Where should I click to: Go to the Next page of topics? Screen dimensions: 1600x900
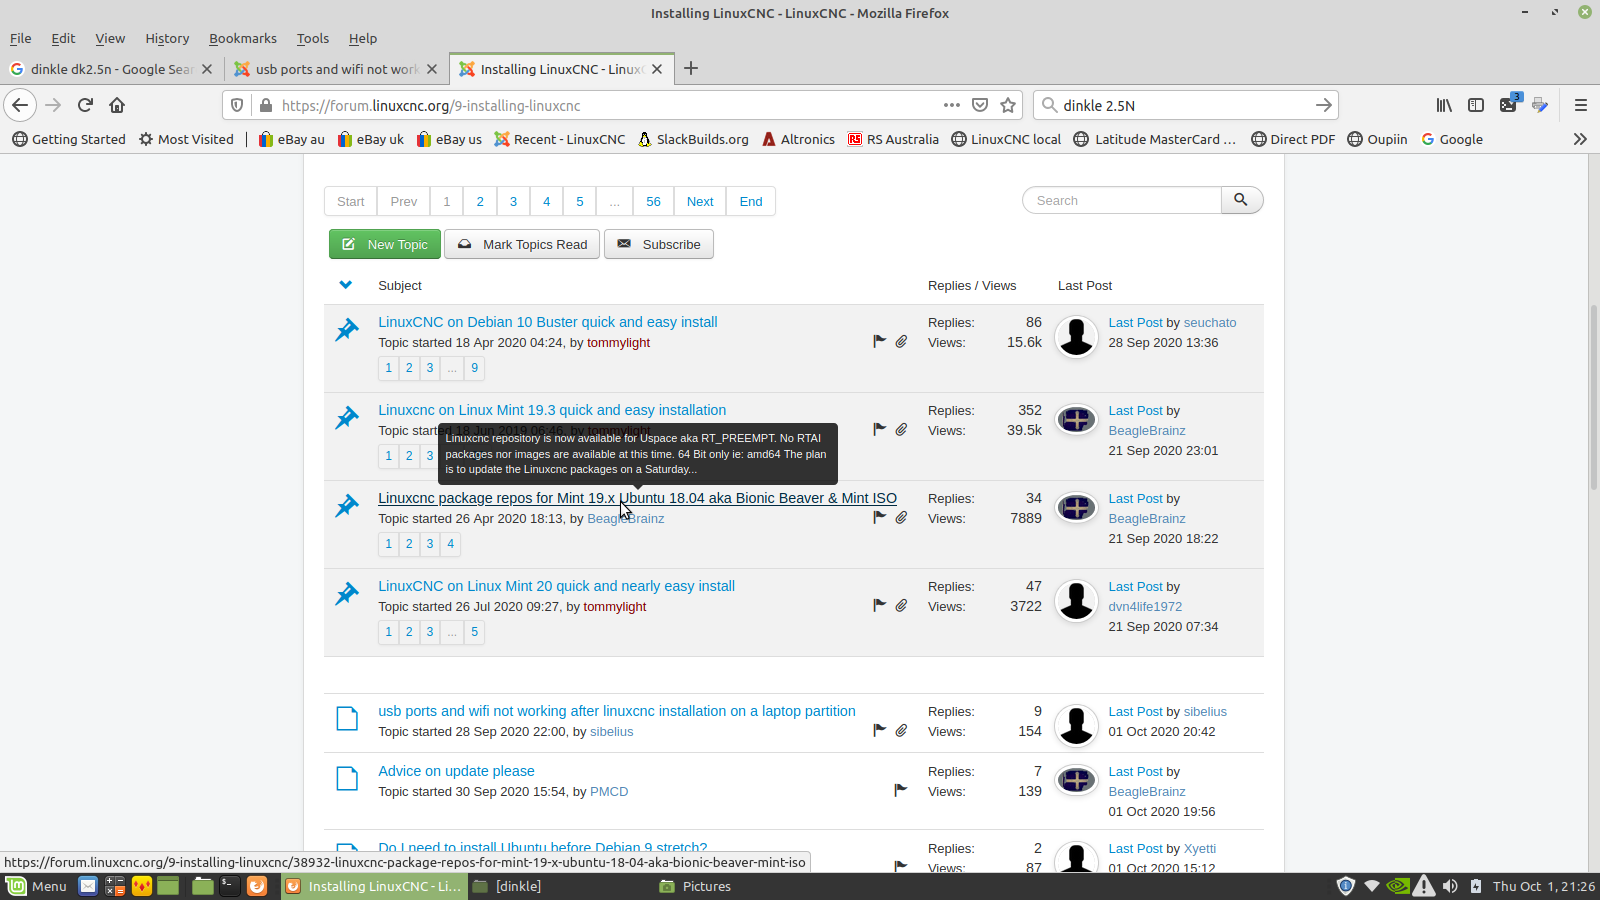point(700,201)
